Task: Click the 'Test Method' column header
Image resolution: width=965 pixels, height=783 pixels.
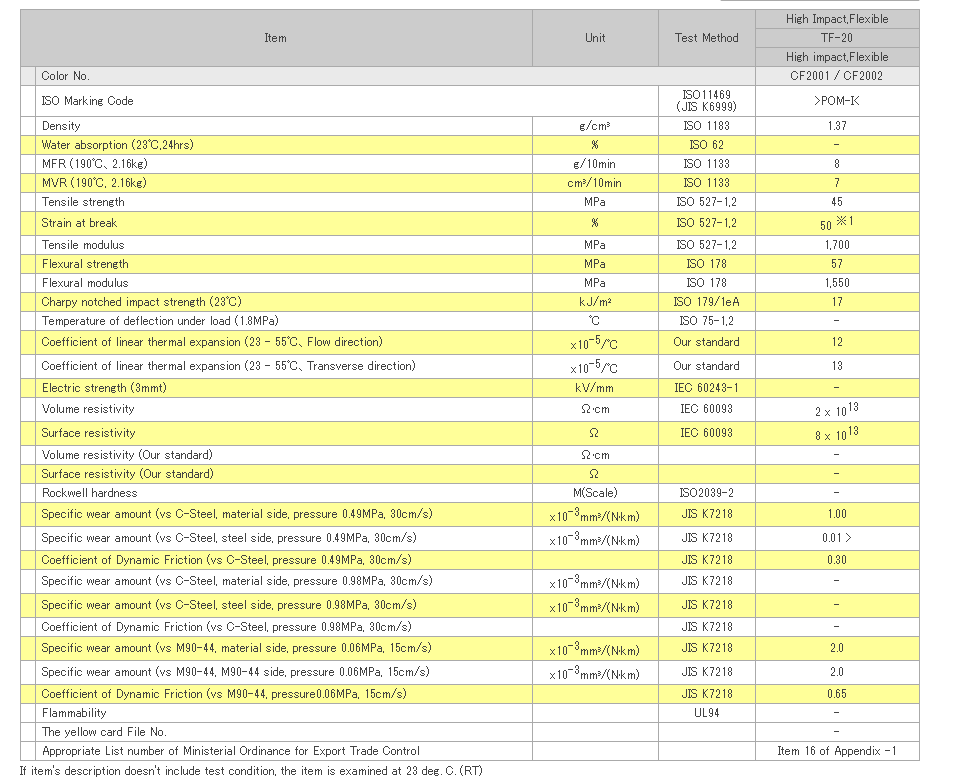Action: [707, 38]
